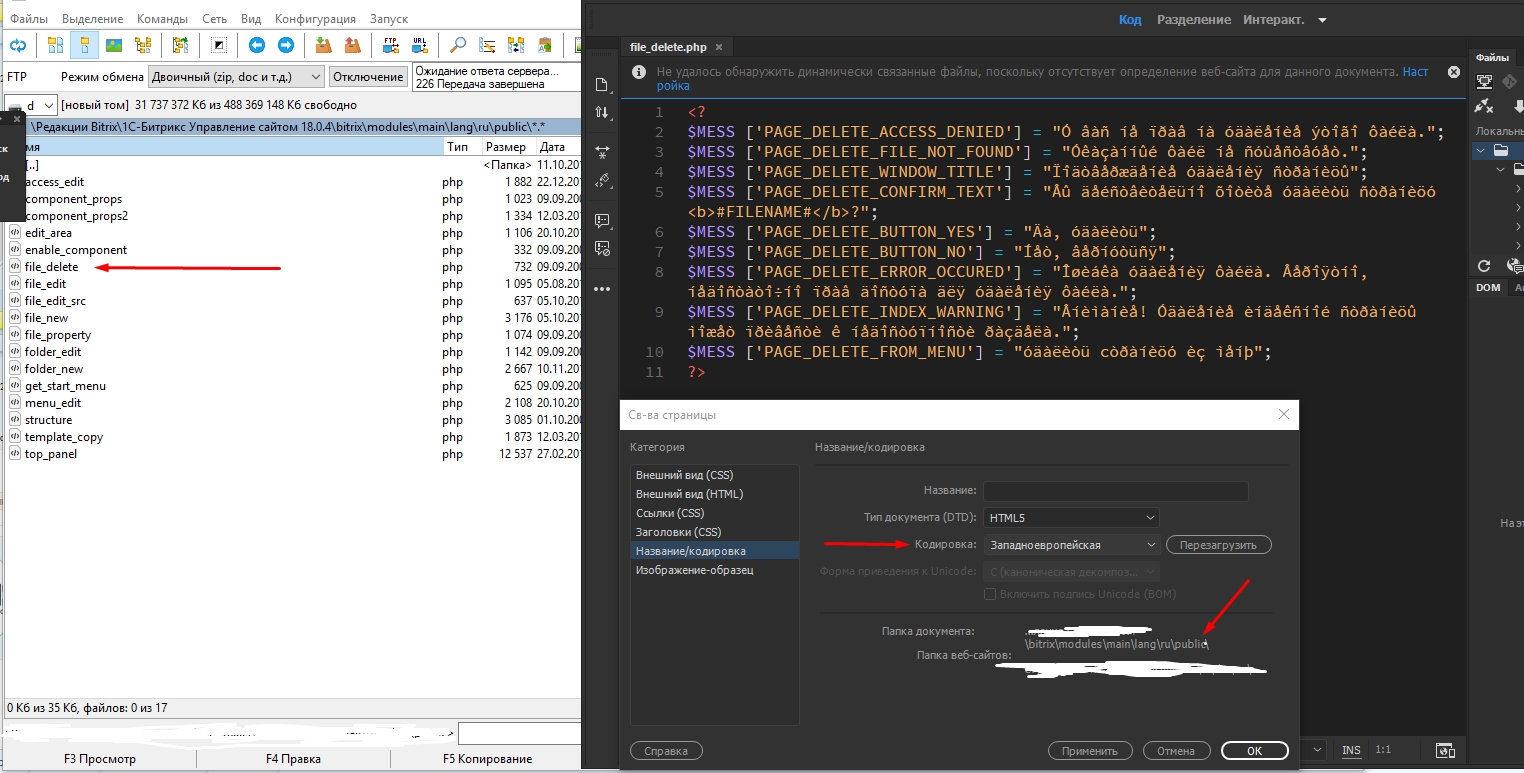Go forward with the blue right arrow icon
1524x773 pixels.
[x=286, y=45]
